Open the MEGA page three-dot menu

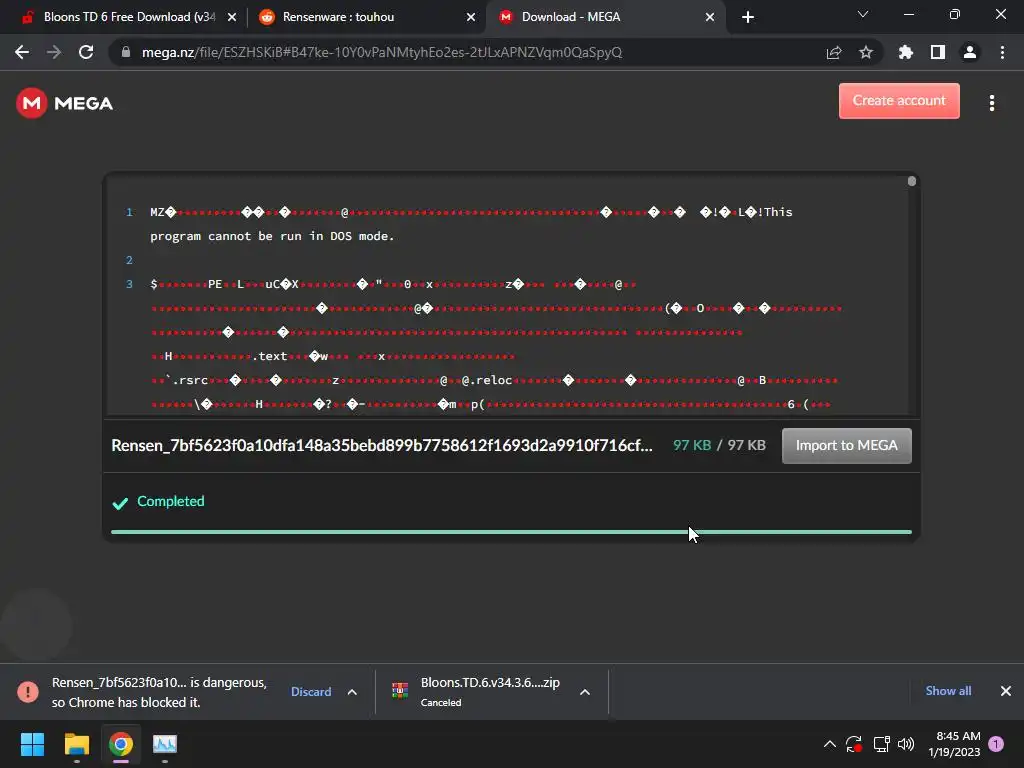(x=991, y=103)
